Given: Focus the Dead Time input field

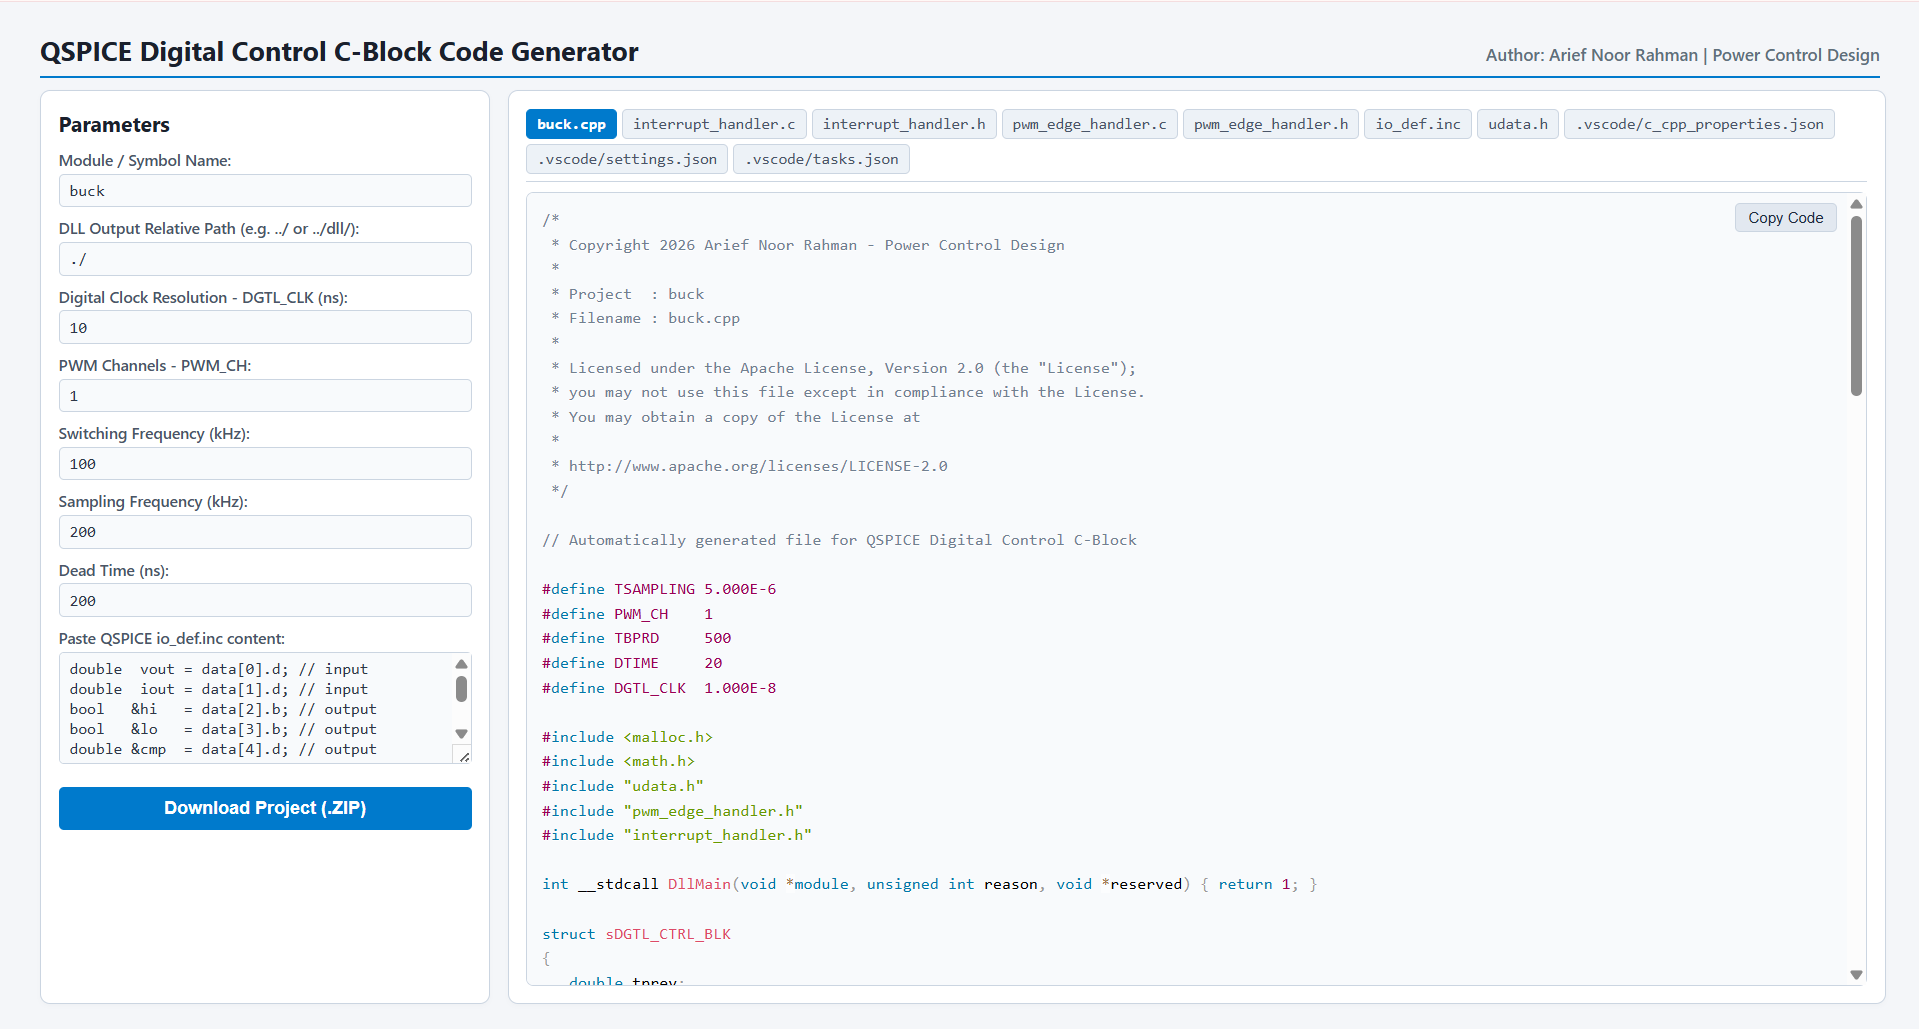Looking at the screenshot, I should (265, 600).
